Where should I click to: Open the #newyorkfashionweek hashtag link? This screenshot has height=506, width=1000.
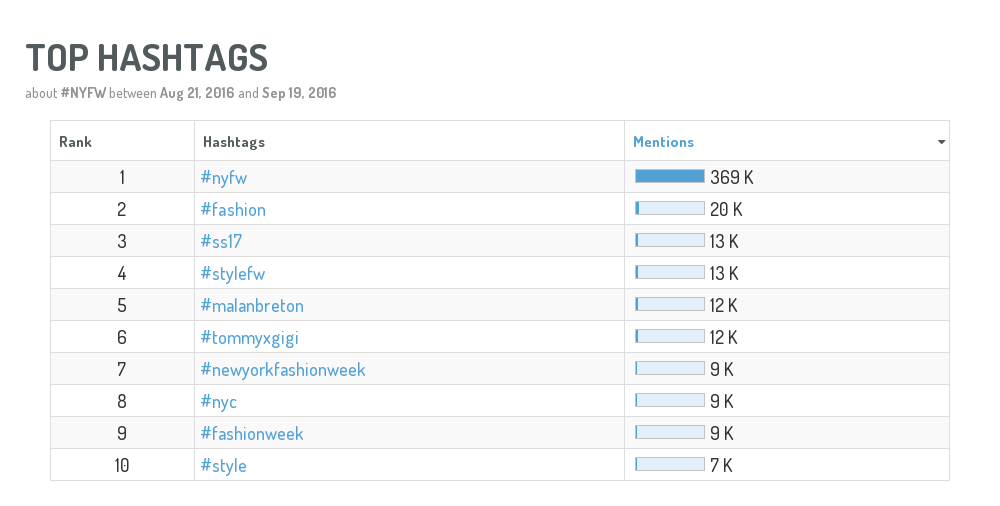(x=283, y=369)
